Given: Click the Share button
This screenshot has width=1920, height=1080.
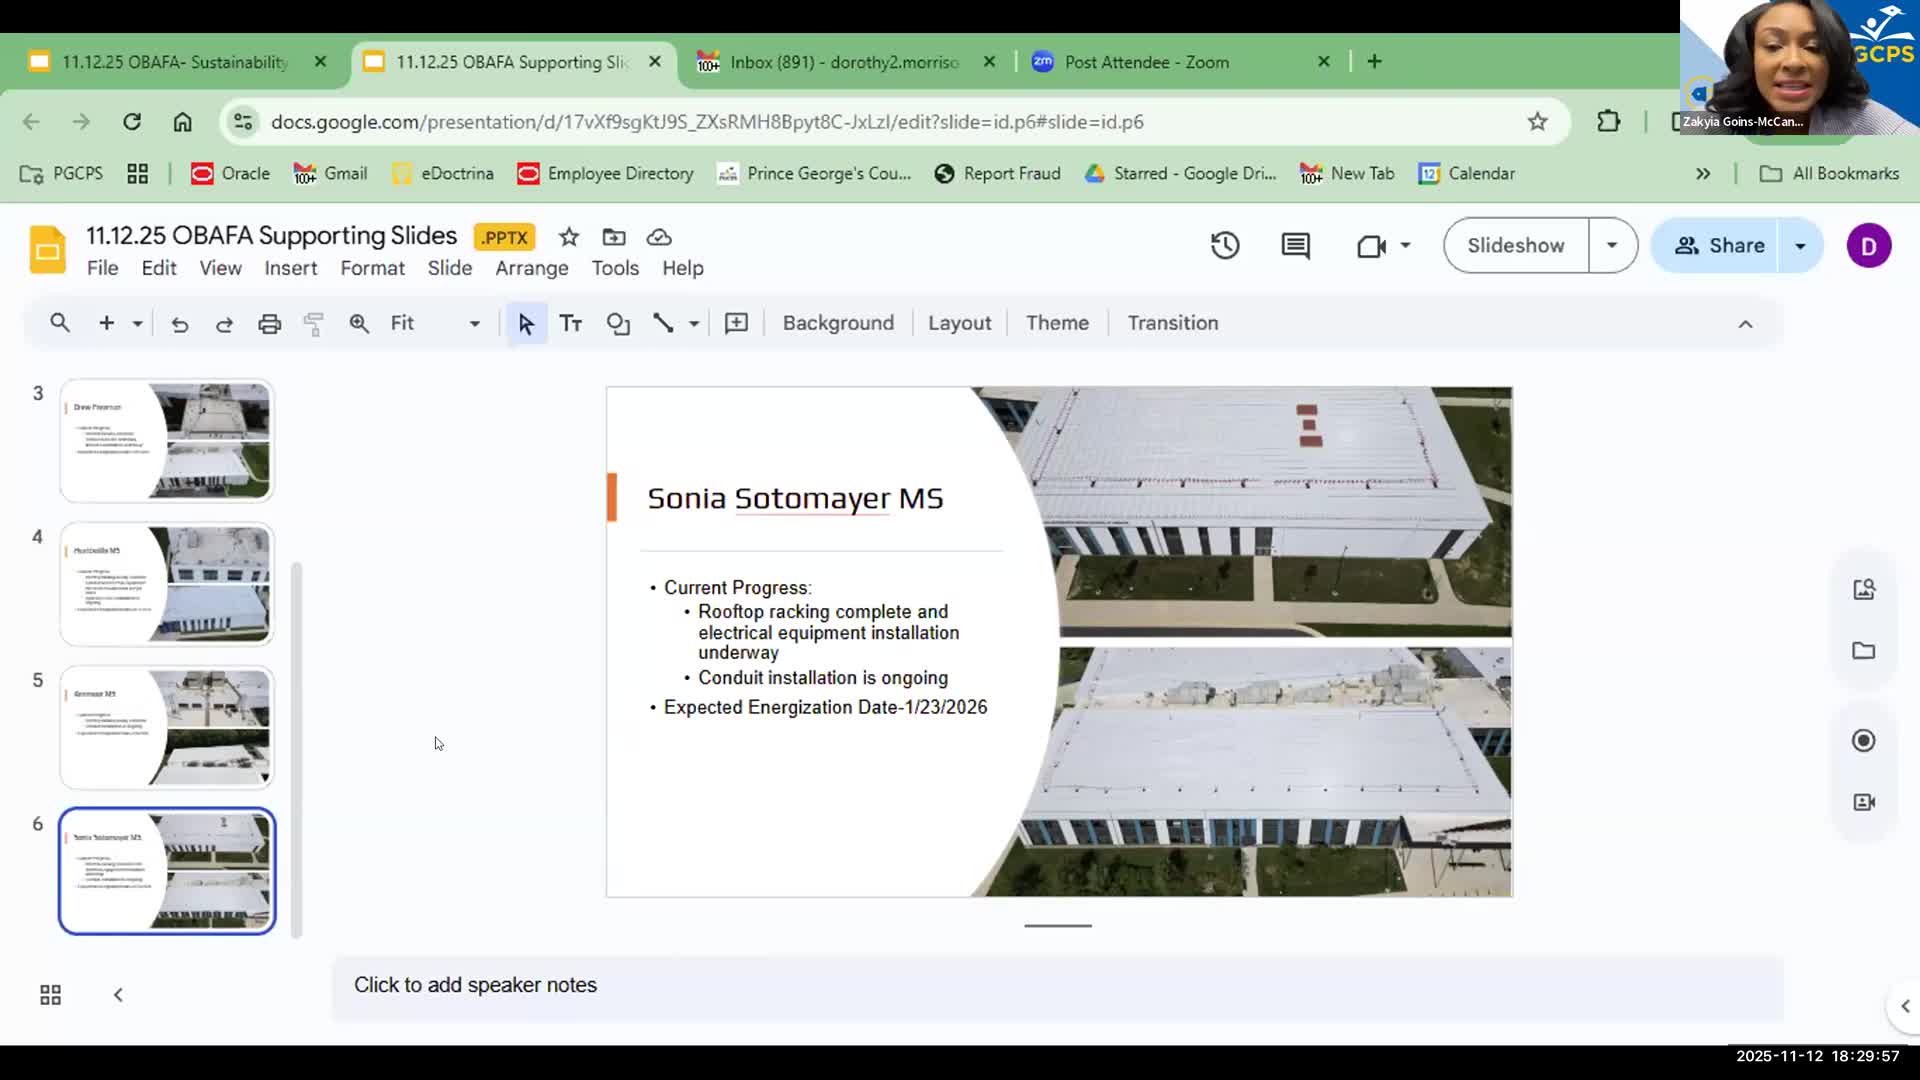Looking at the screenshot, I should pos(1719,245).
